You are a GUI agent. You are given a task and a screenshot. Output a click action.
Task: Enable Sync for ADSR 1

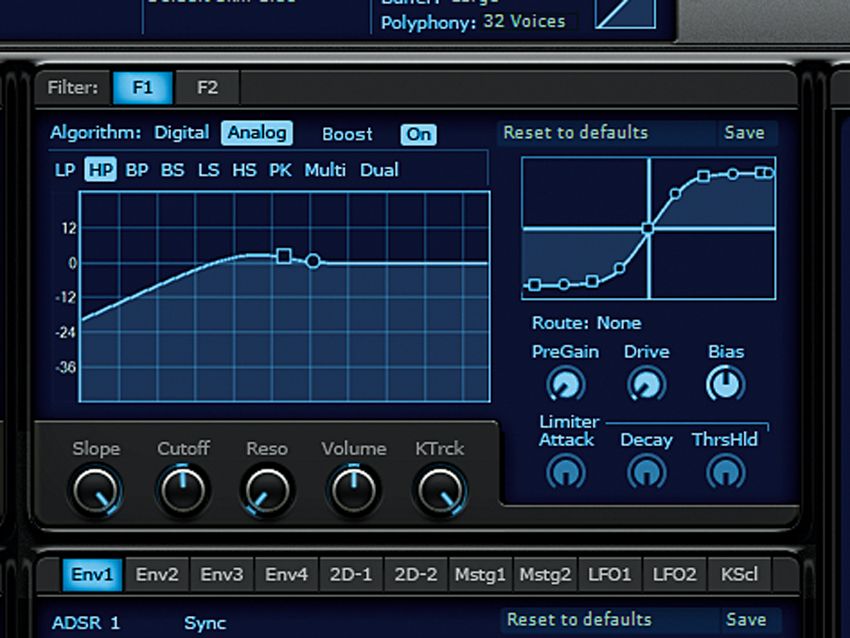(x=205, y=622)
